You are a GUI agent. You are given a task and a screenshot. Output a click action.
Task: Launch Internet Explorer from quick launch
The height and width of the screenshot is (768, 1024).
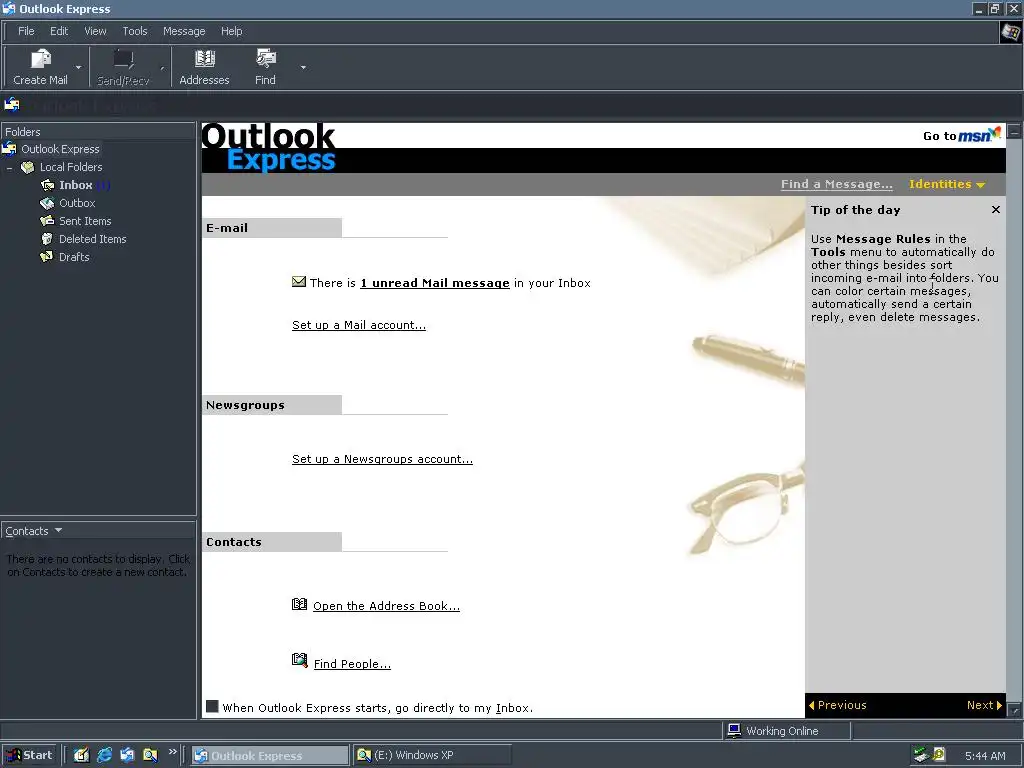104,756
